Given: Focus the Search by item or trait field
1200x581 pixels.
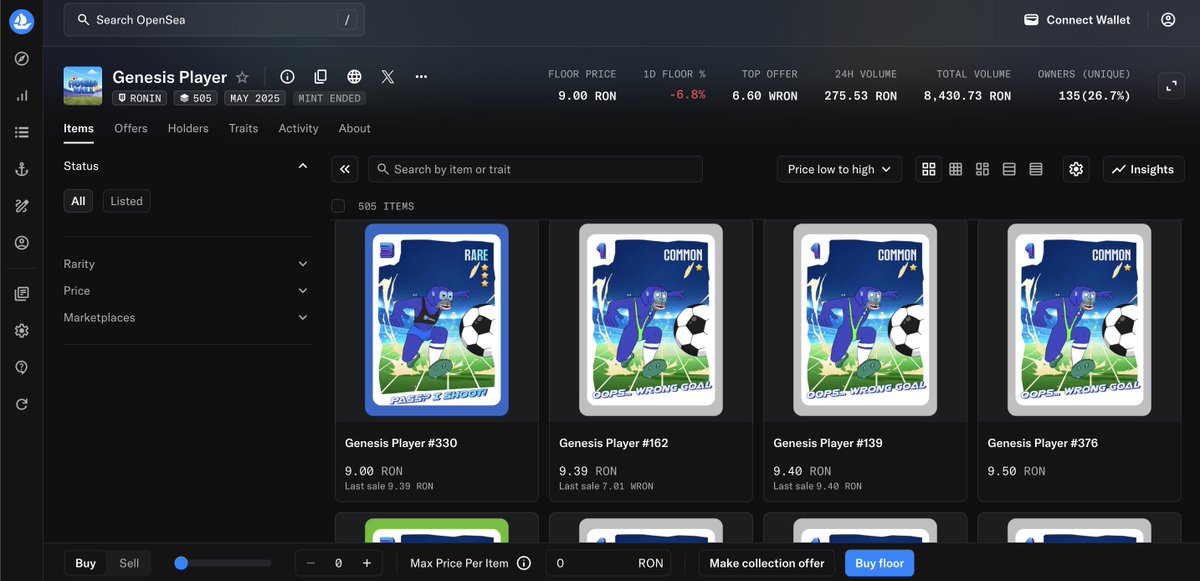Looking at the screenshot, I should (x=535, y=170).
